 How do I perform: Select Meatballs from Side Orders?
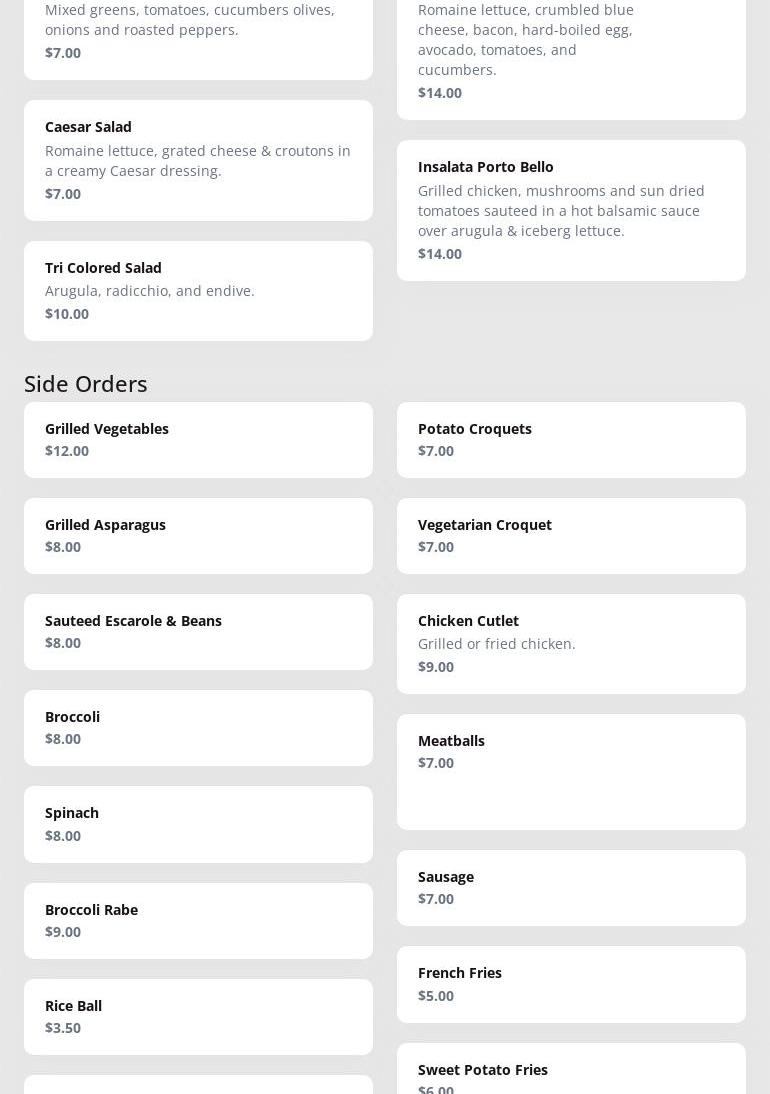pyautogui.click(x=571, y=772)
